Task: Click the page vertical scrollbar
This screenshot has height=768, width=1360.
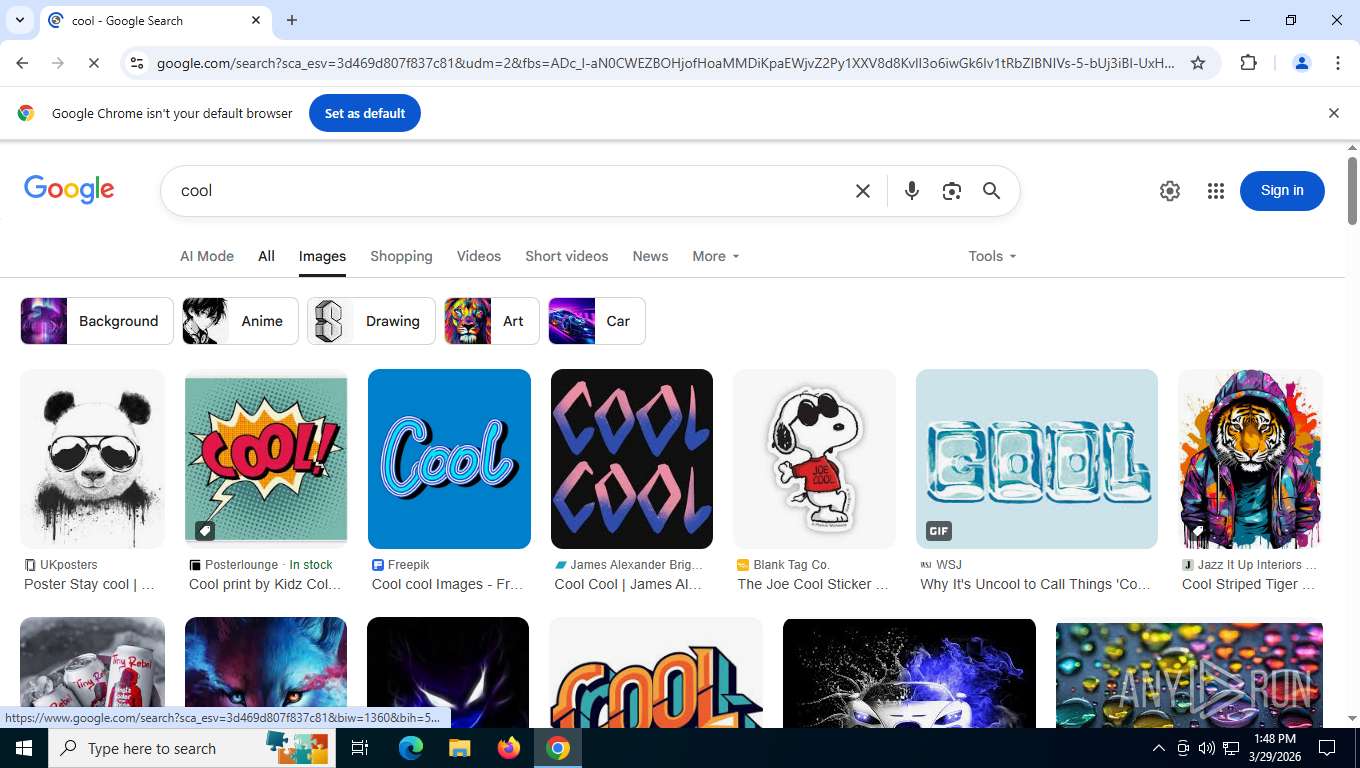Action: pyautogui.click(x=1352, y=191)
